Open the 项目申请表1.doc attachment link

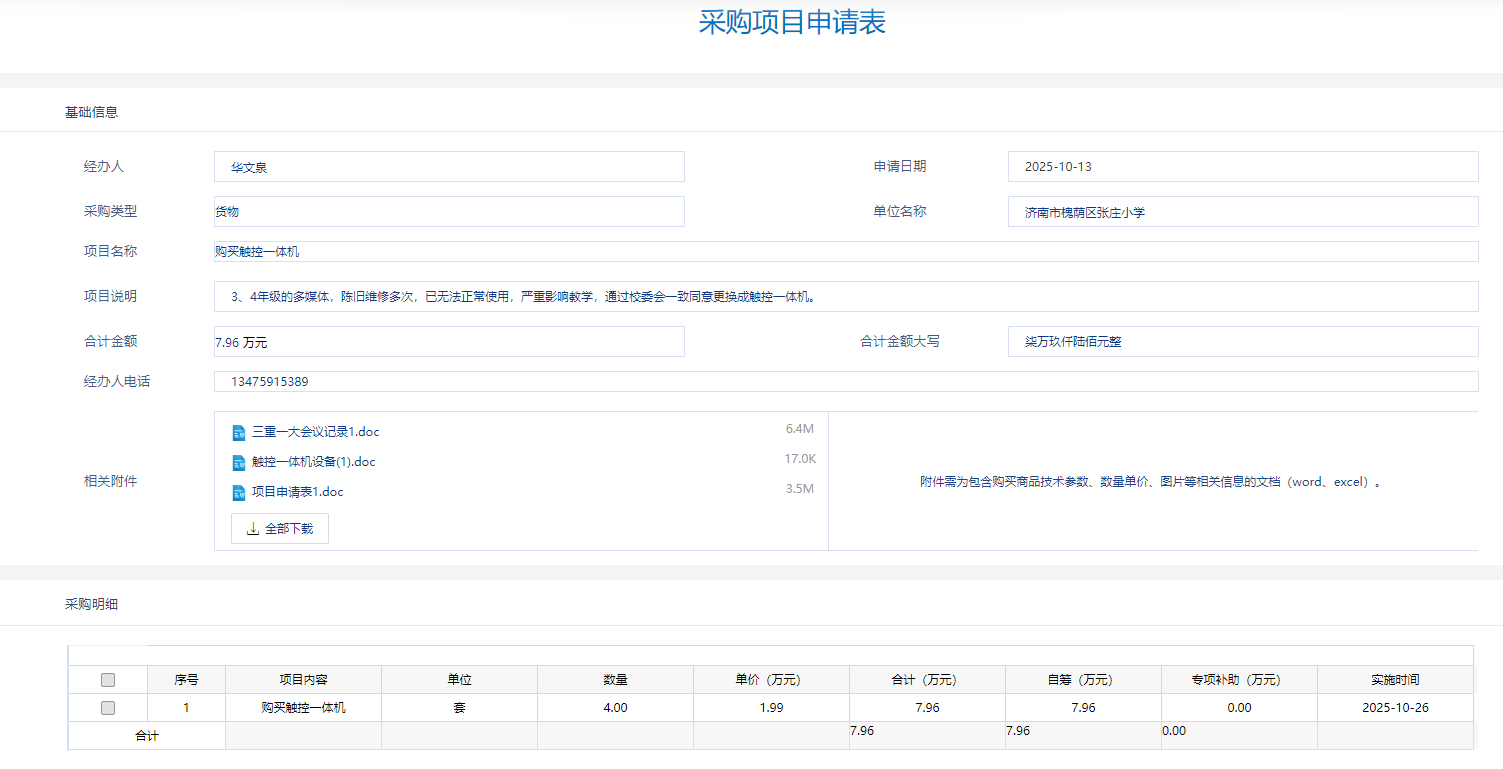coord(298,492)
